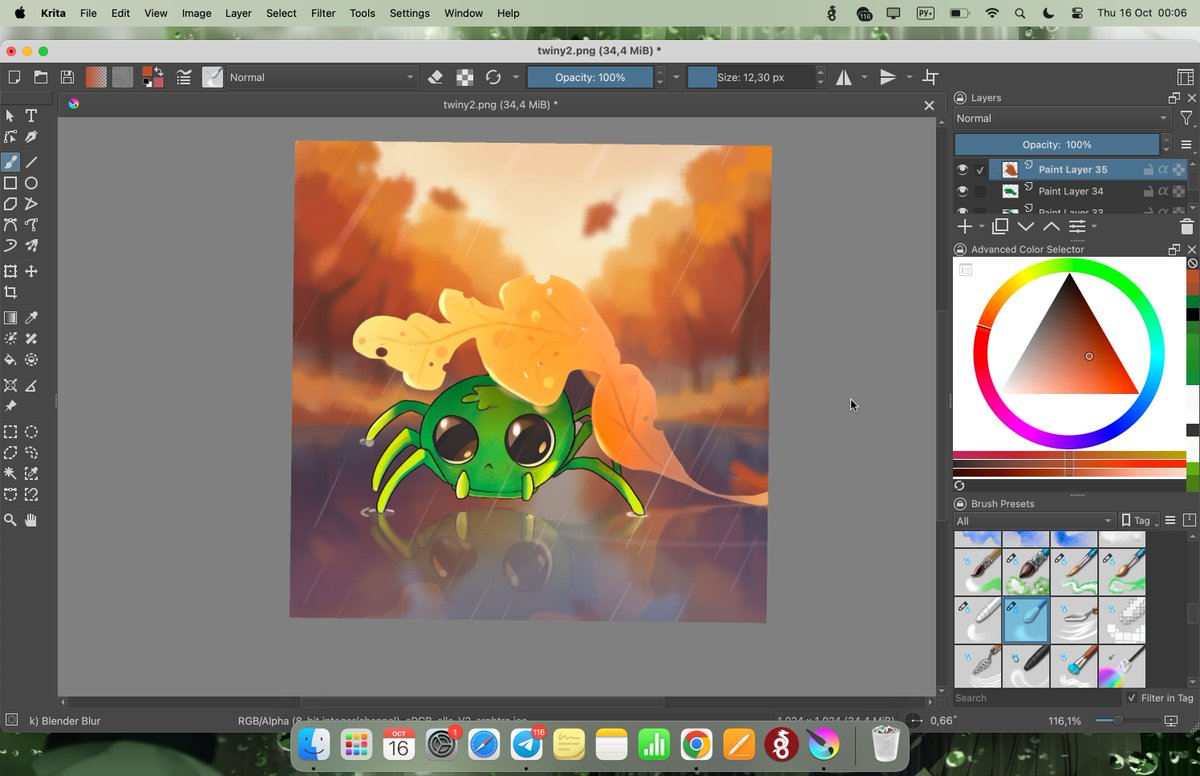Select the Fill bucket tool
The width and height of the screenshot is (1200, 776).
pos(10,360)
